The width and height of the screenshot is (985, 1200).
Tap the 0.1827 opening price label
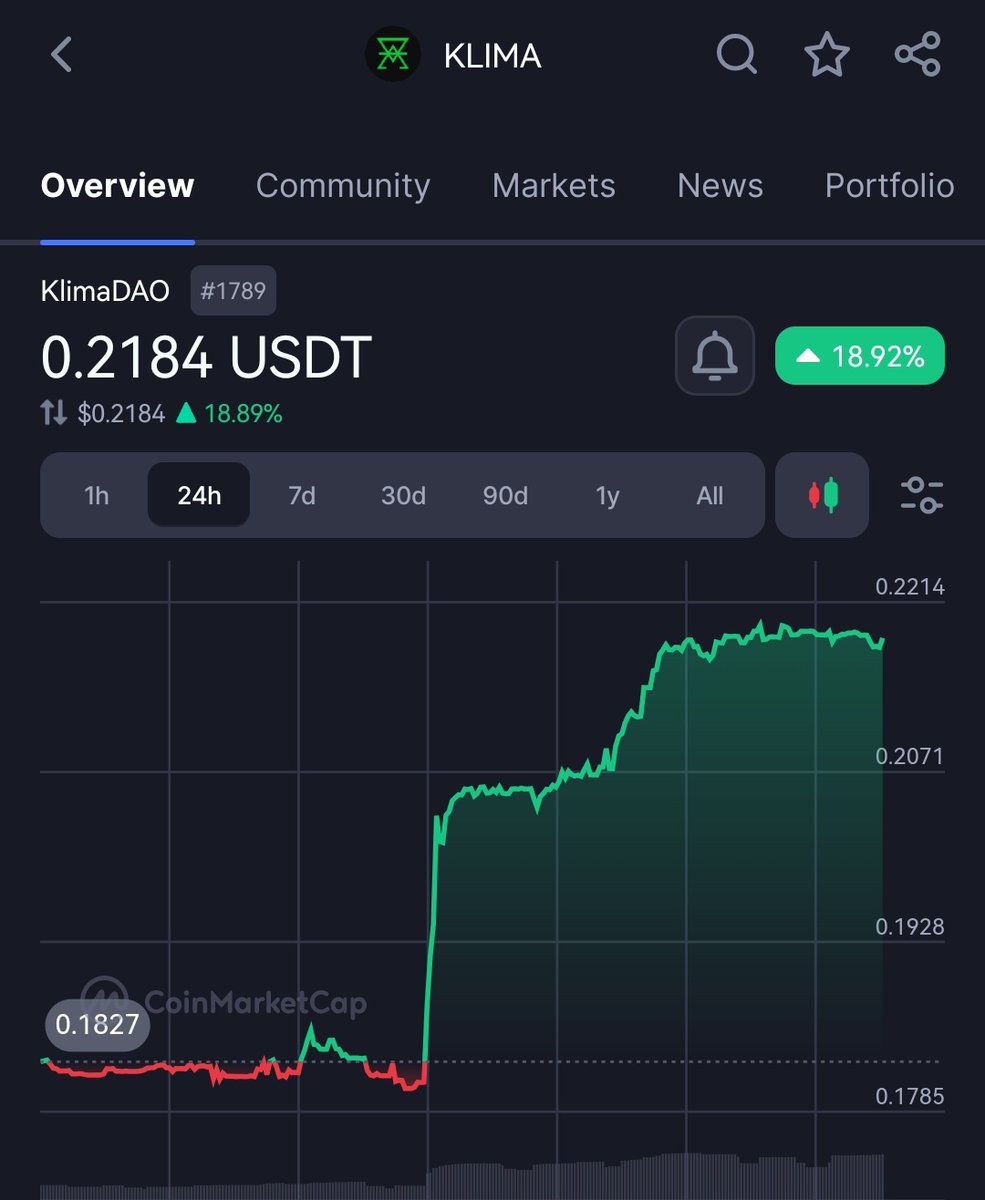(97, 1025)
